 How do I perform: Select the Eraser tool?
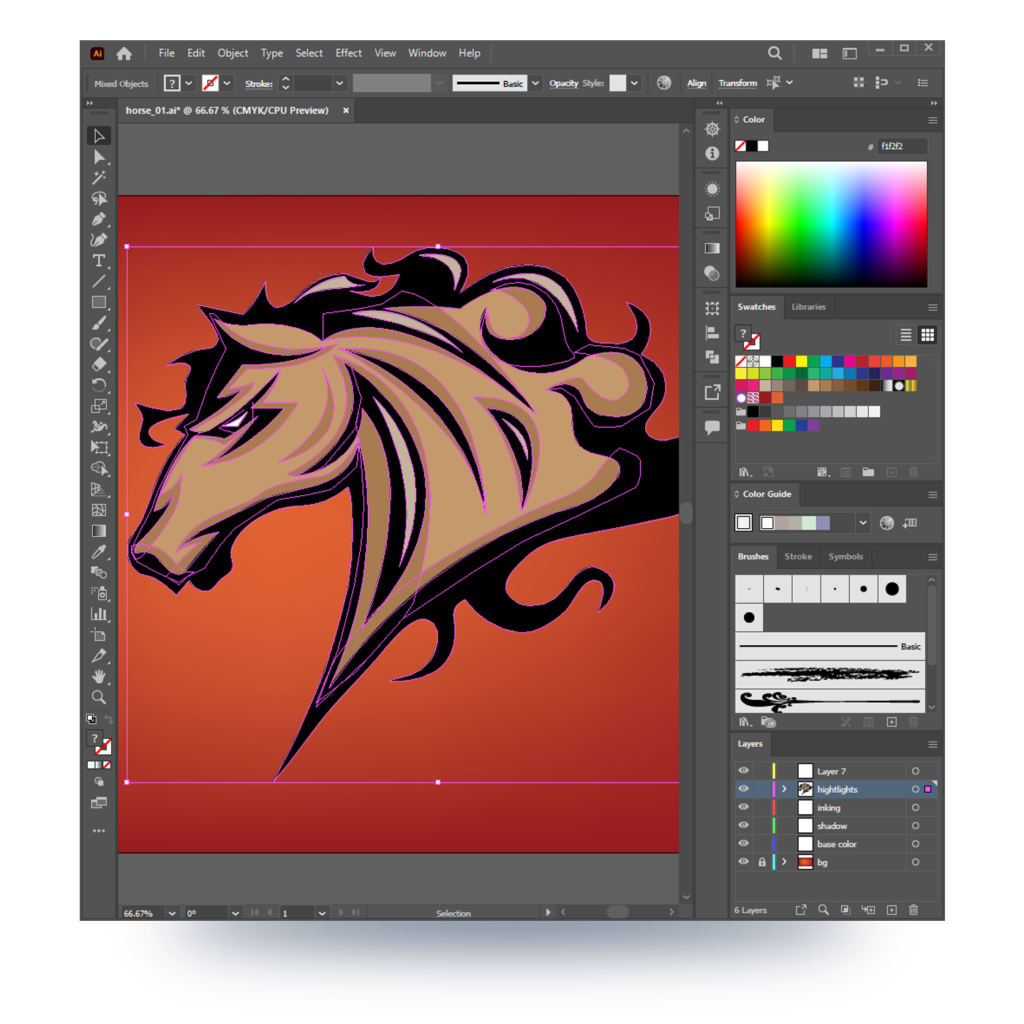point(99,365)
